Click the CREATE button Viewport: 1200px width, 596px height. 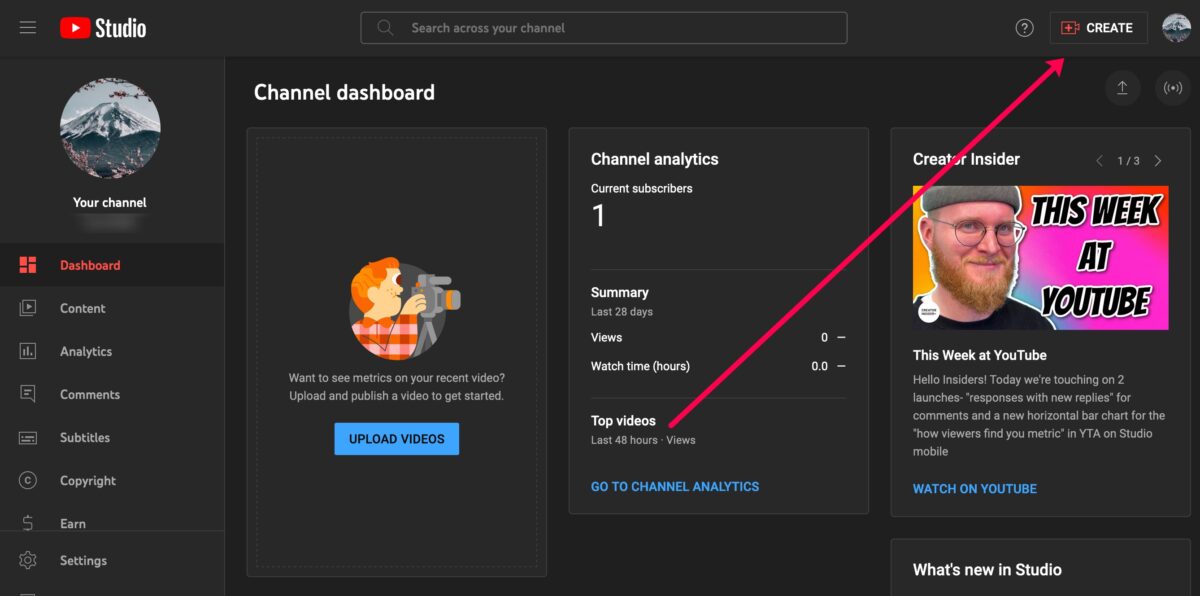[1098, 28]
